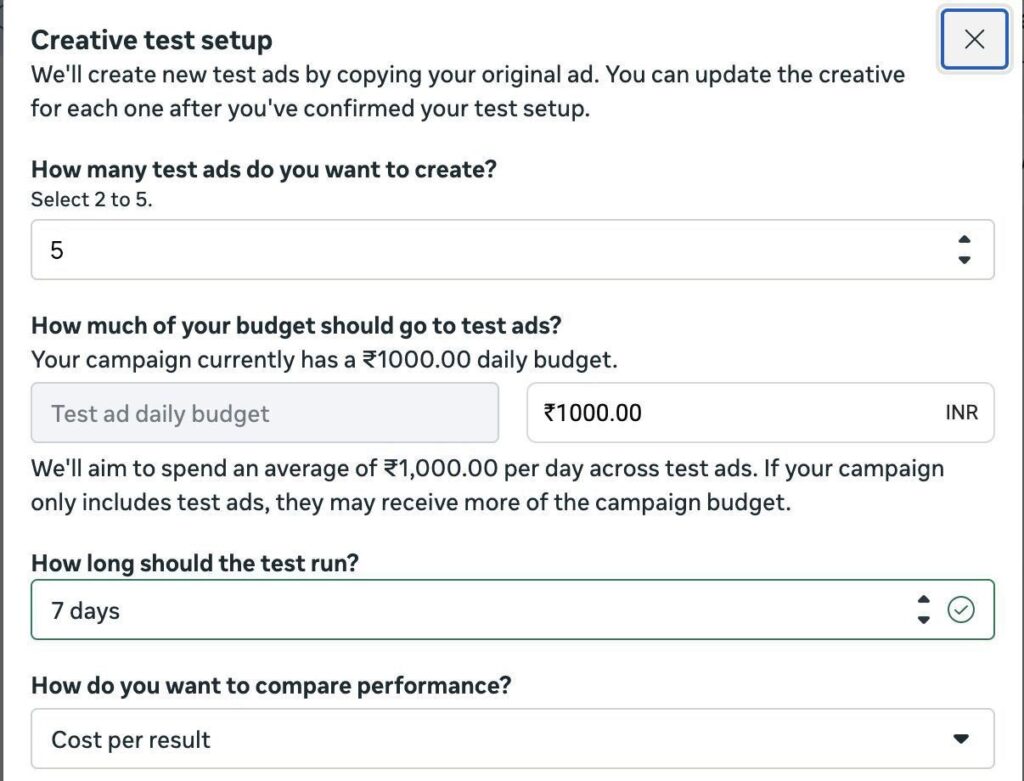This screenshot has width=1024, height=781.
Task: Click the caret arrow beside Cost per result
Action: coord(961,740)
